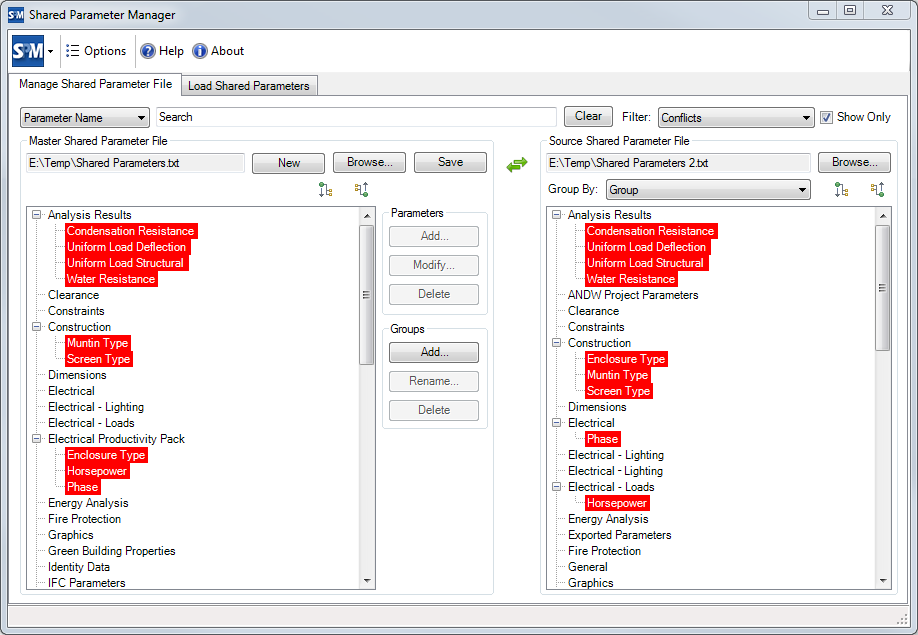Open About with the info icon
Viewport: 918px width, 635px height.
200,52
